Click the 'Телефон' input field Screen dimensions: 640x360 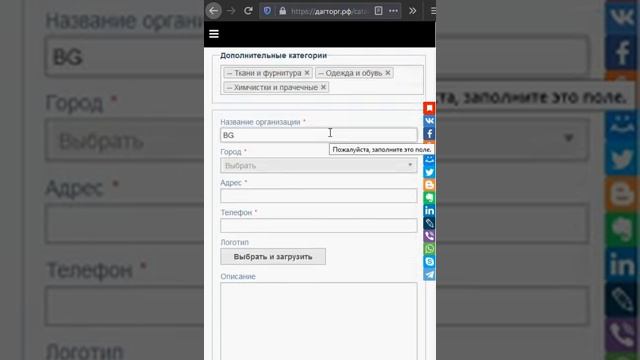click(318, 225)
